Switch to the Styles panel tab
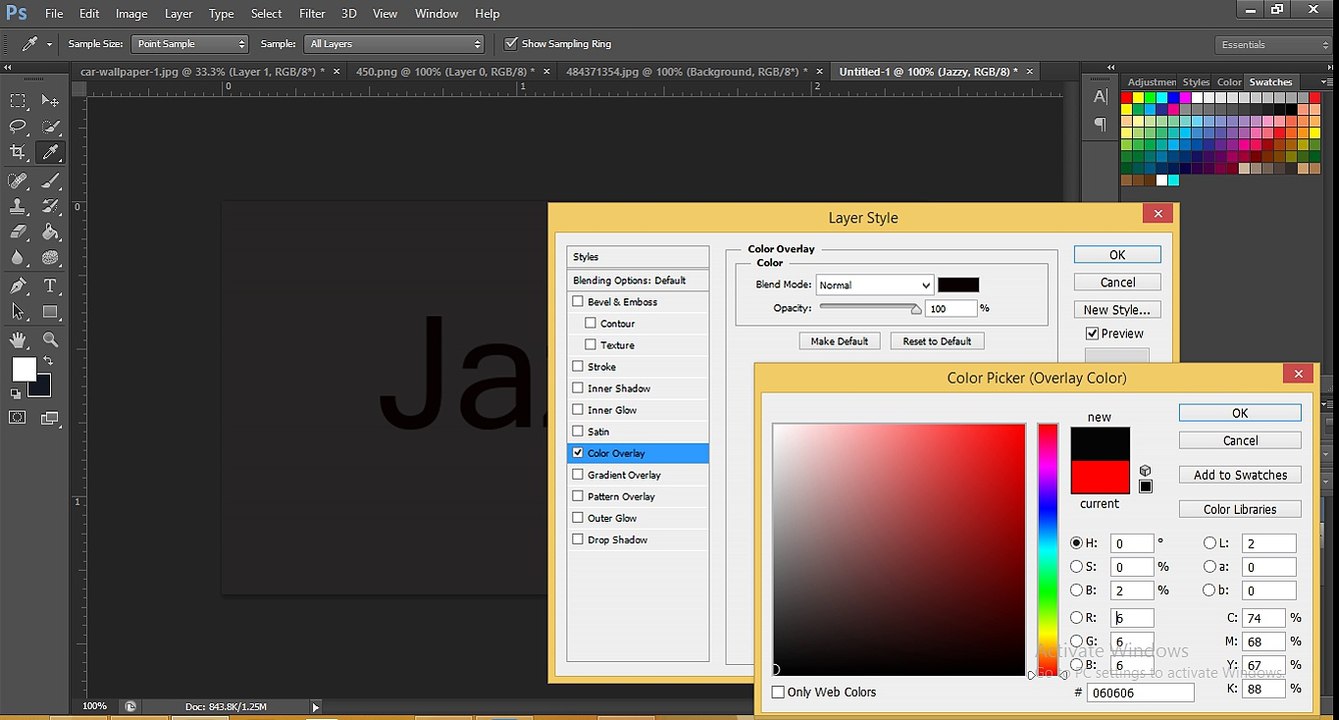This screenshot has height=720, width=1339. pyautogui.click(x=1196, y=82)
